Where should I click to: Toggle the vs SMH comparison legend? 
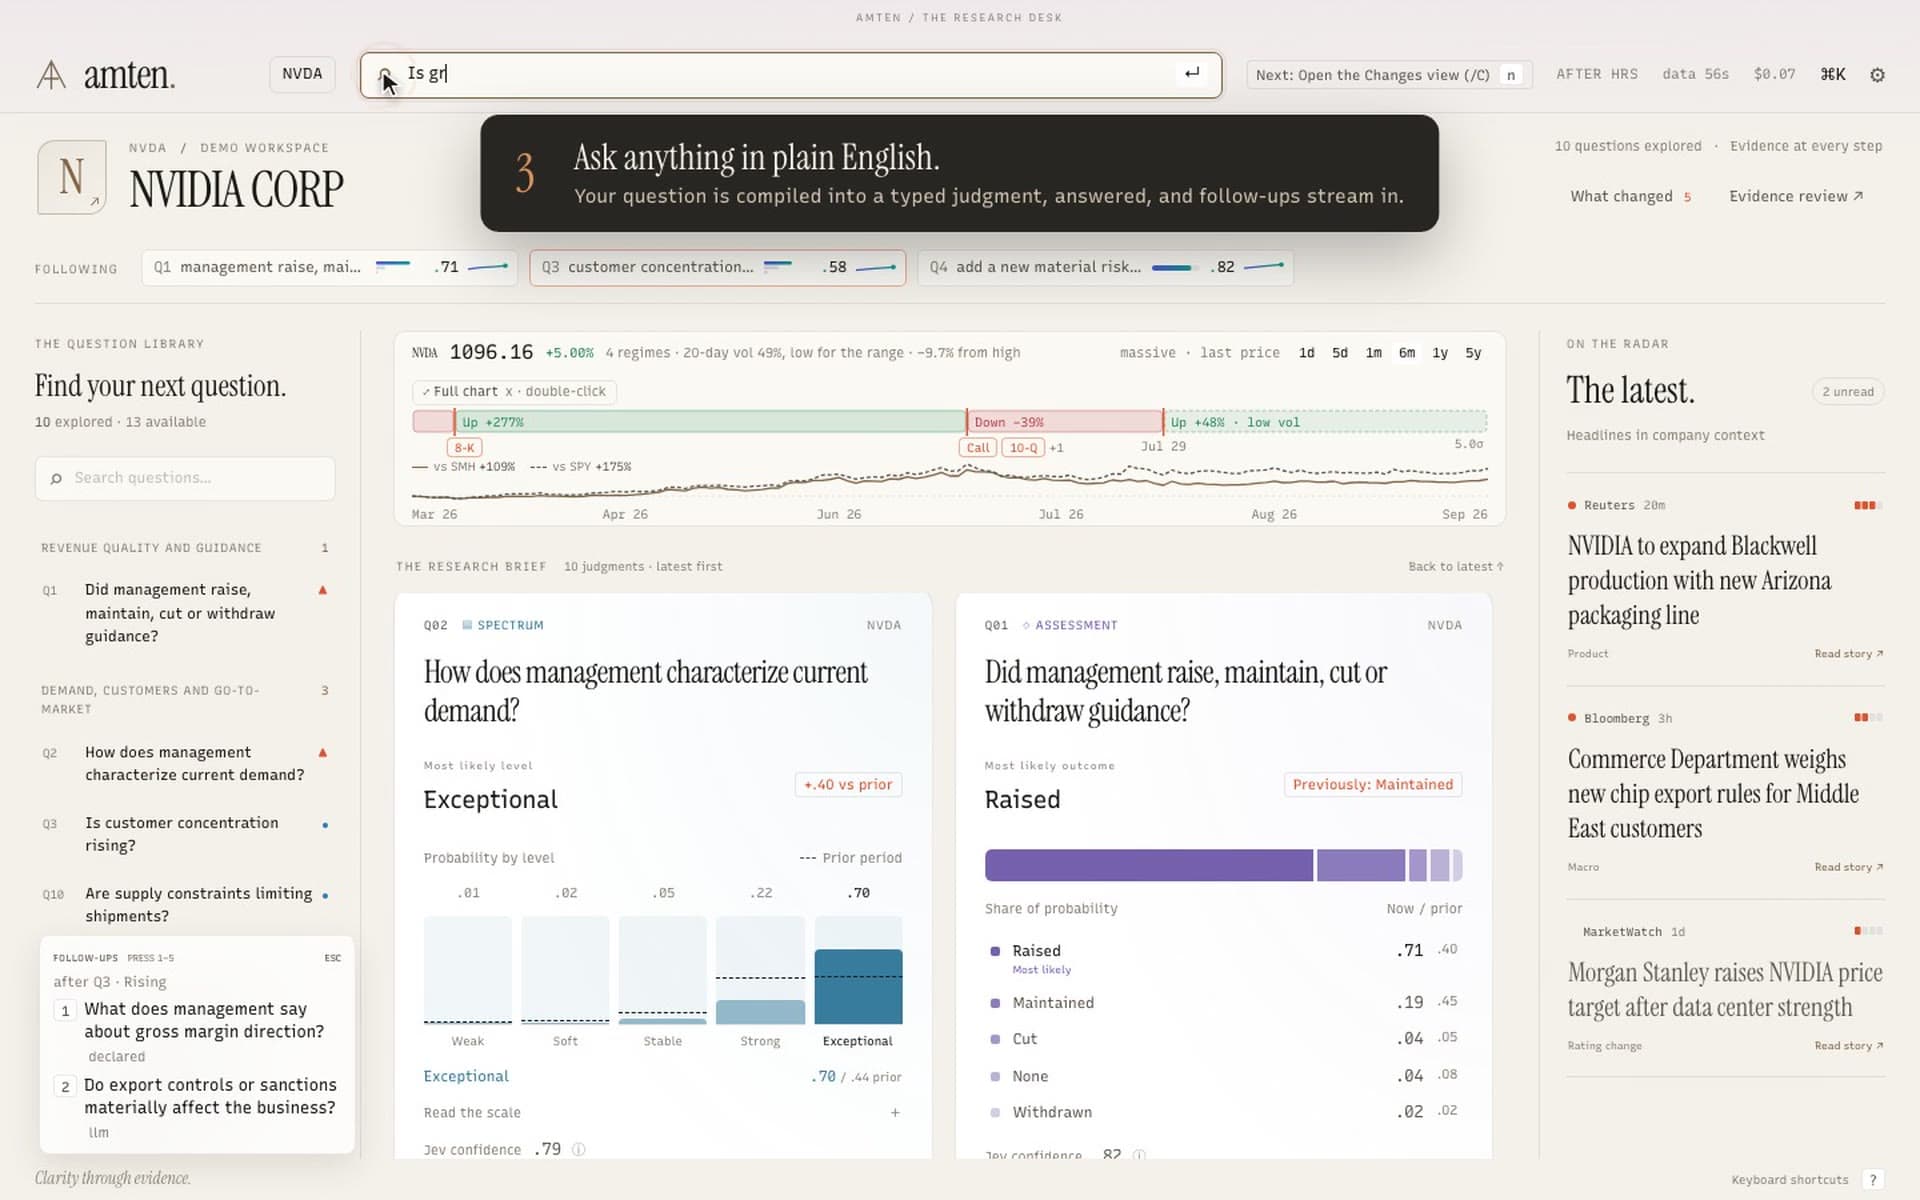click(464, 467)
